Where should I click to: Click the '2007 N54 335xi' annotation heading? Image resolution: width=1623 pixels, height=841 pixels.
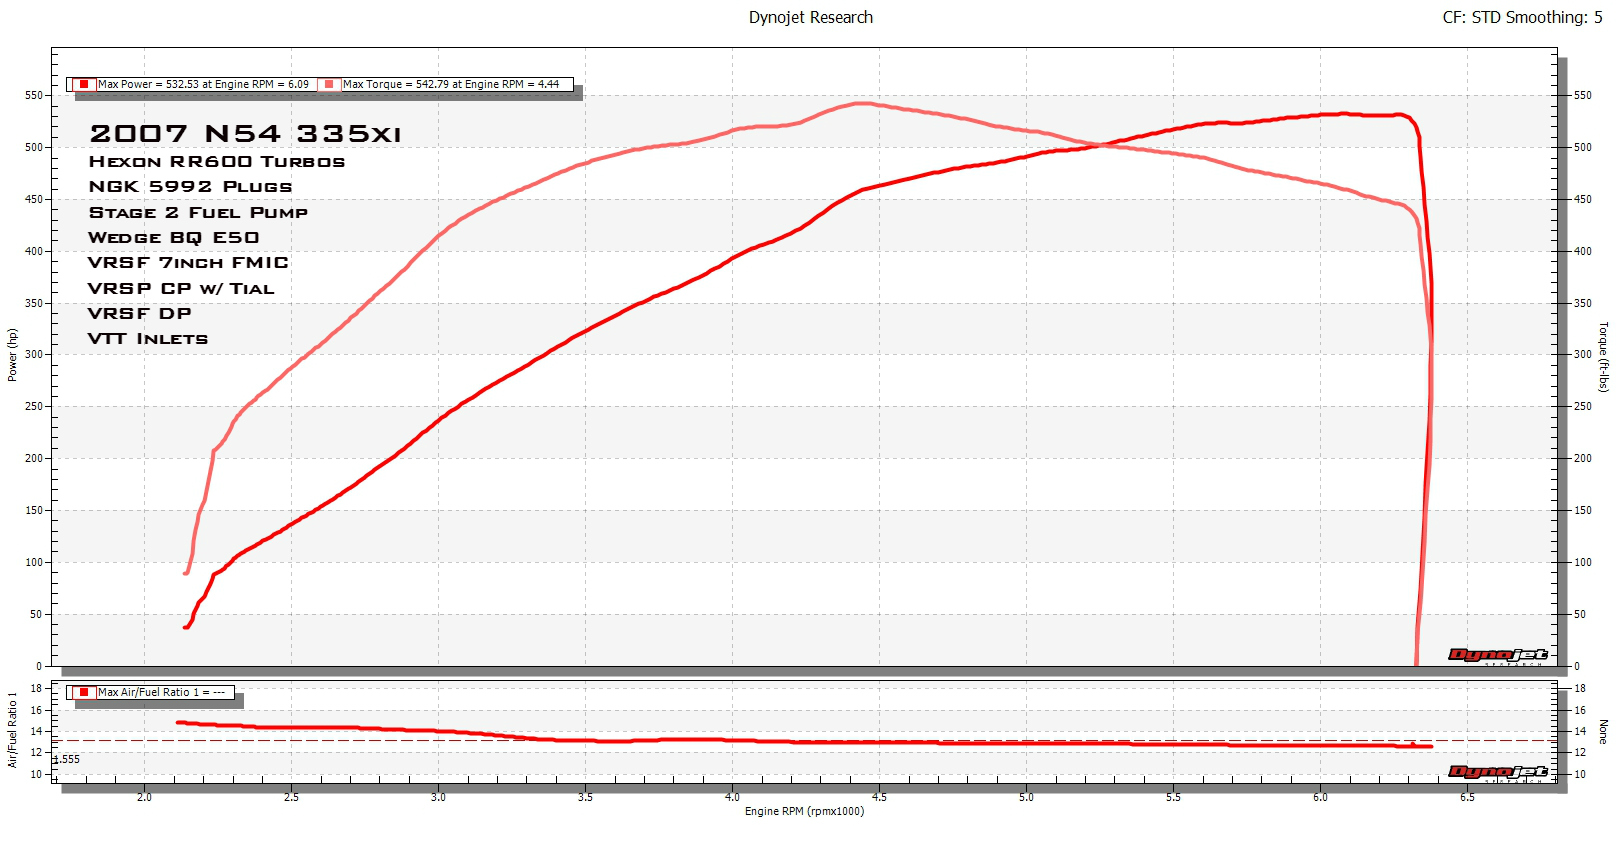245,133
